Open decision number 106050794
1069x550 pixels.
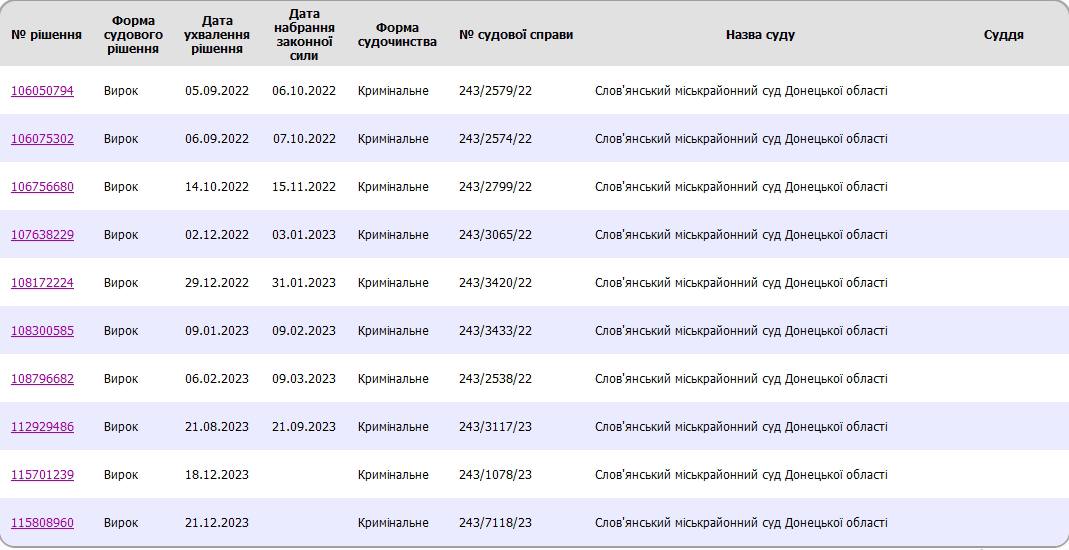pyautogui.click(x=42, y=91)
